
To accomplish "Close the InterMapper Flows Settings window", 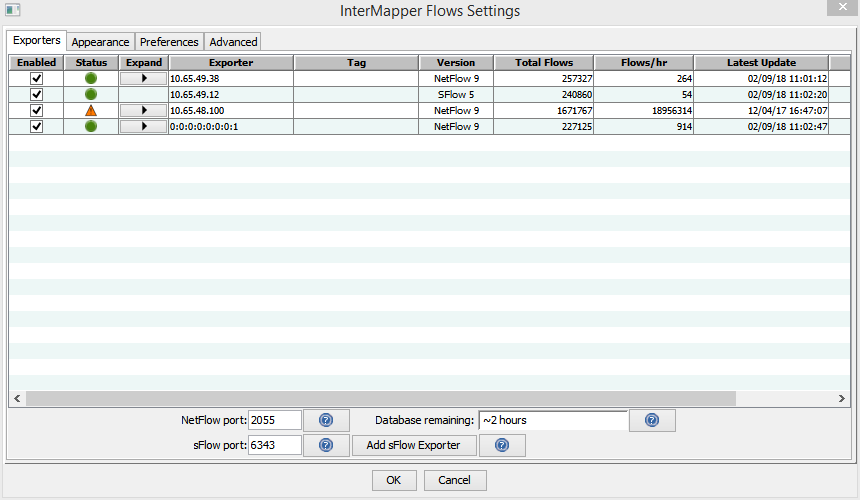I will (x=842, y=7).
